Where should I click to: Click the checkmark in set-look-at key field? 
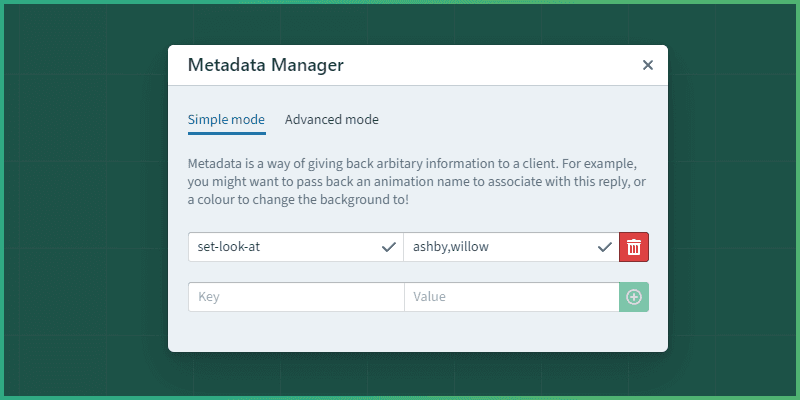(388, 247)
